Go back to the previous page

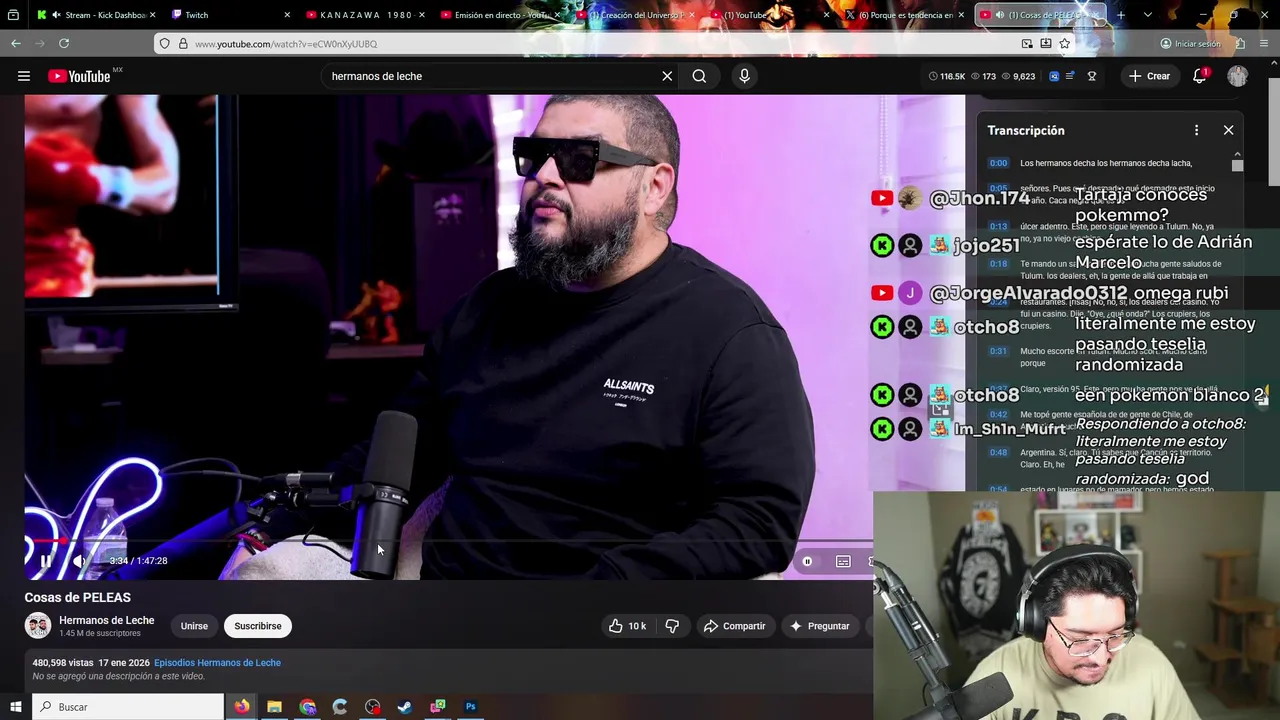[x=16, y=44]
